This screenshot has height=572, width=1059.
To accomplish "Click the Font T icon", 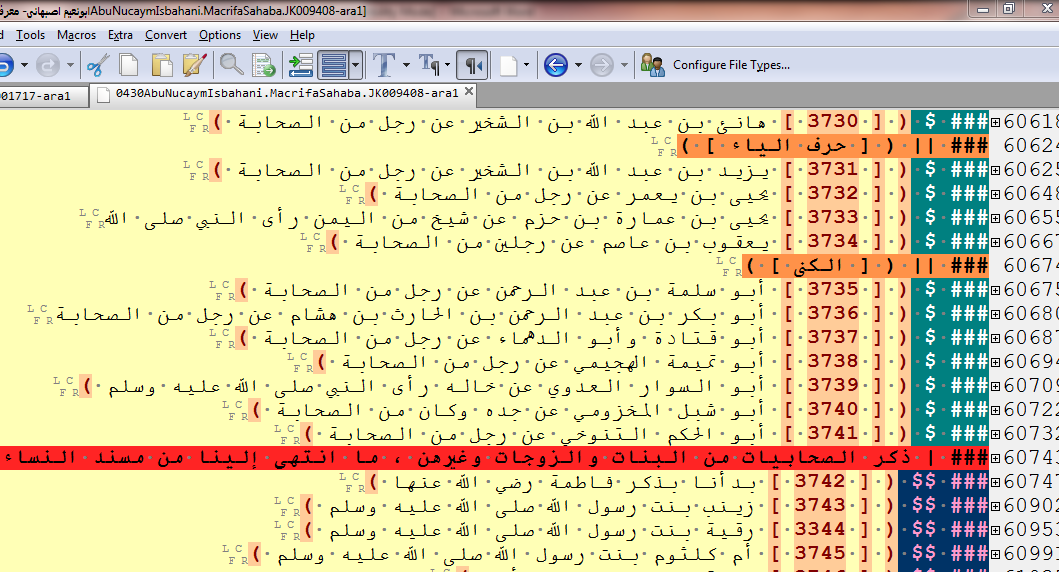I will [x=384, y=66].
